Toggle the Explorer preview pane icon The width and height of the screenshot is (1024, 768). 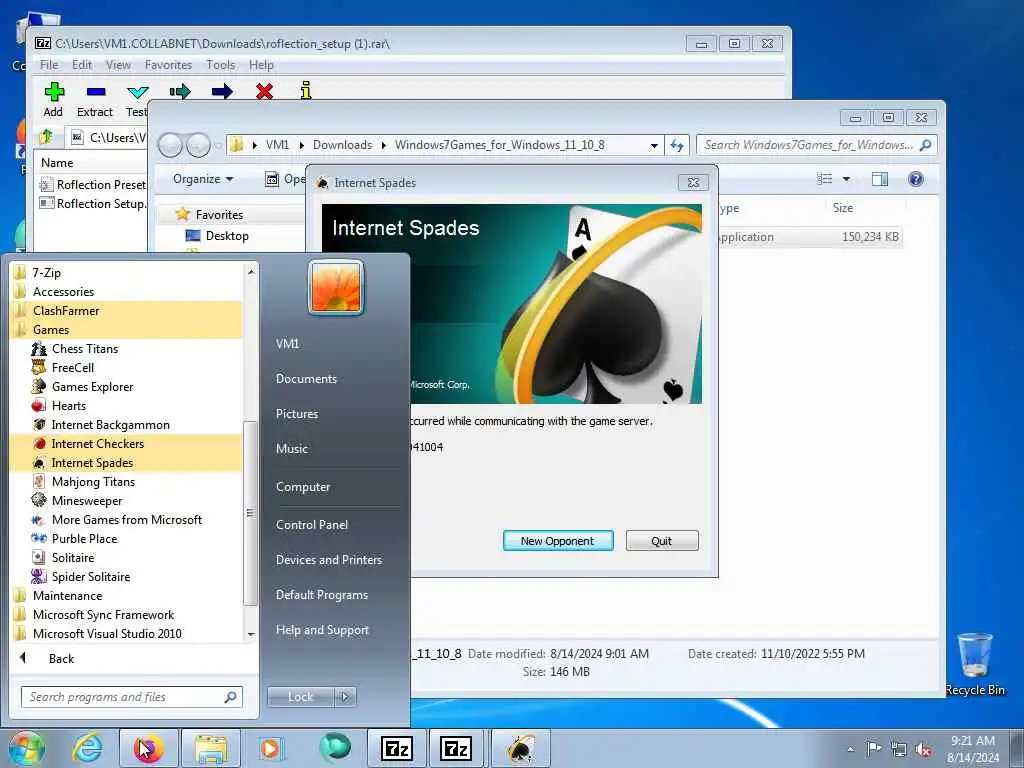point(880,179)
